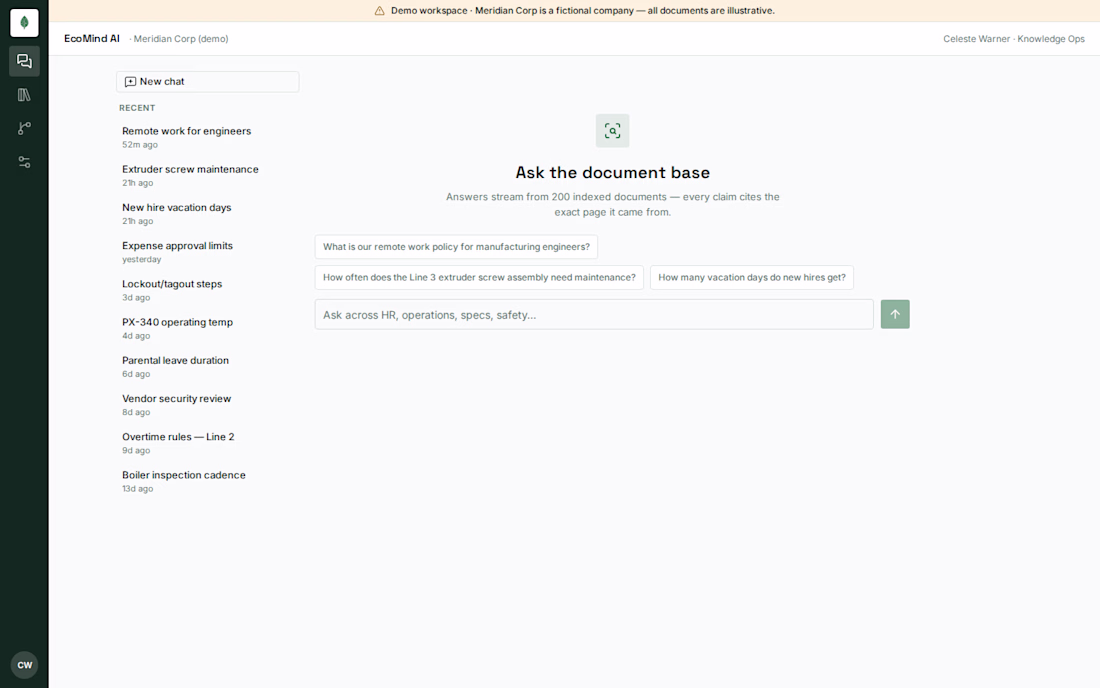This screenshot has width=1100, height=688.
Task: Click the demo workspace banner text
Action: click(x=583, y=11)
